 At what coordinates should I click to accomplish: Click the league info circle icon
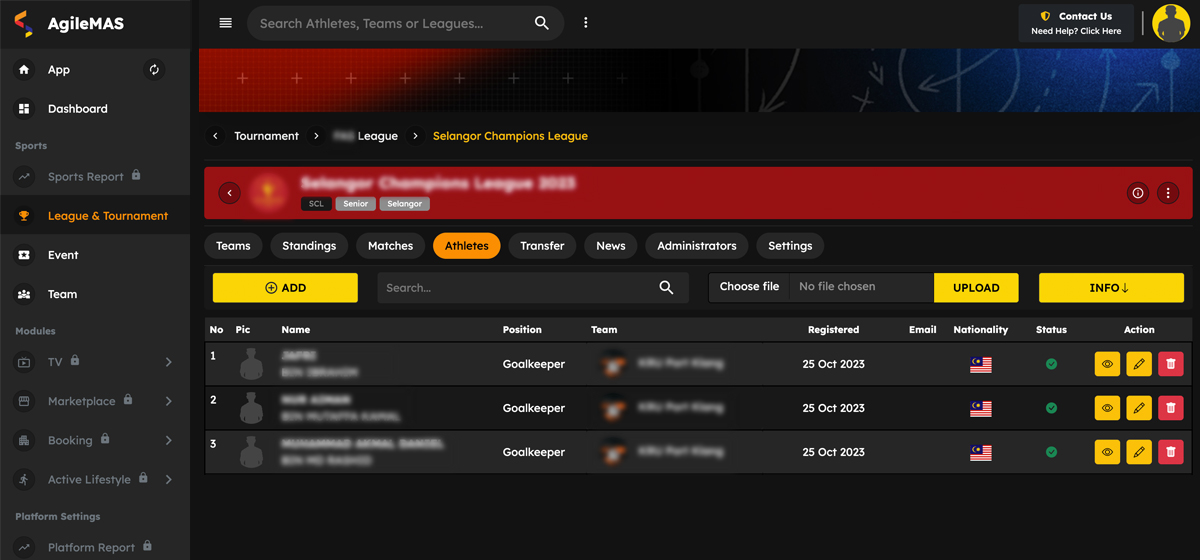tap(1137, 193)
